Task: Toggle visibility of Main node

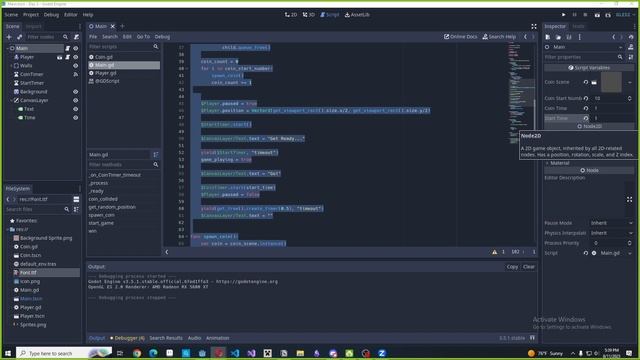Action: pos(76,48)
